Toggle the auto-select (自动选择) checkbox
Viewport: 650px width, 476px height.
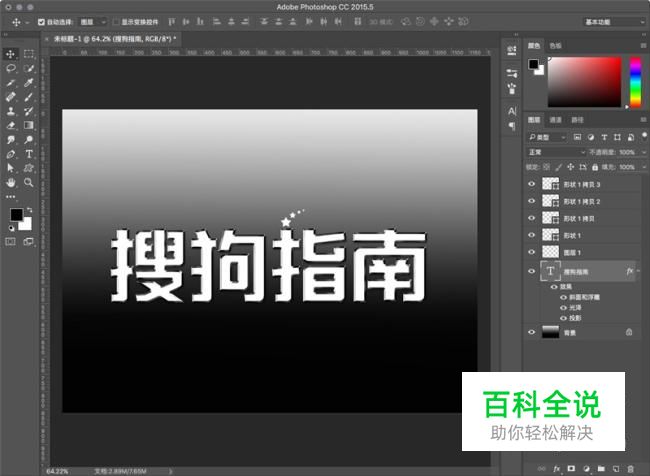click(x=41, y=22)
